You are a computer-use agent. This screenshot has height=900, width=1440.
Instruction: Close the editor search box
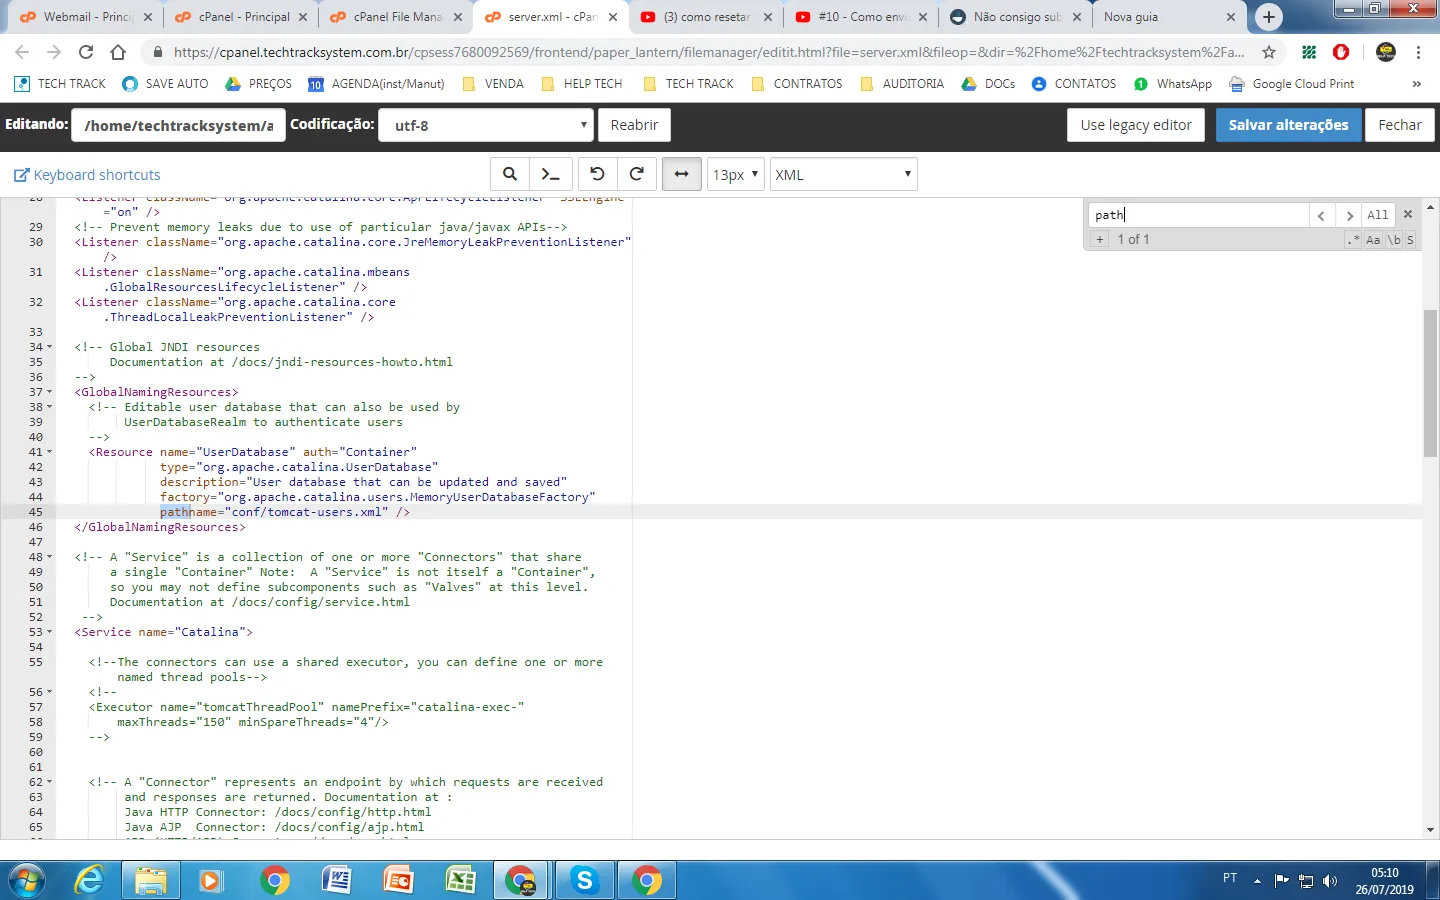pos(1408,214)
